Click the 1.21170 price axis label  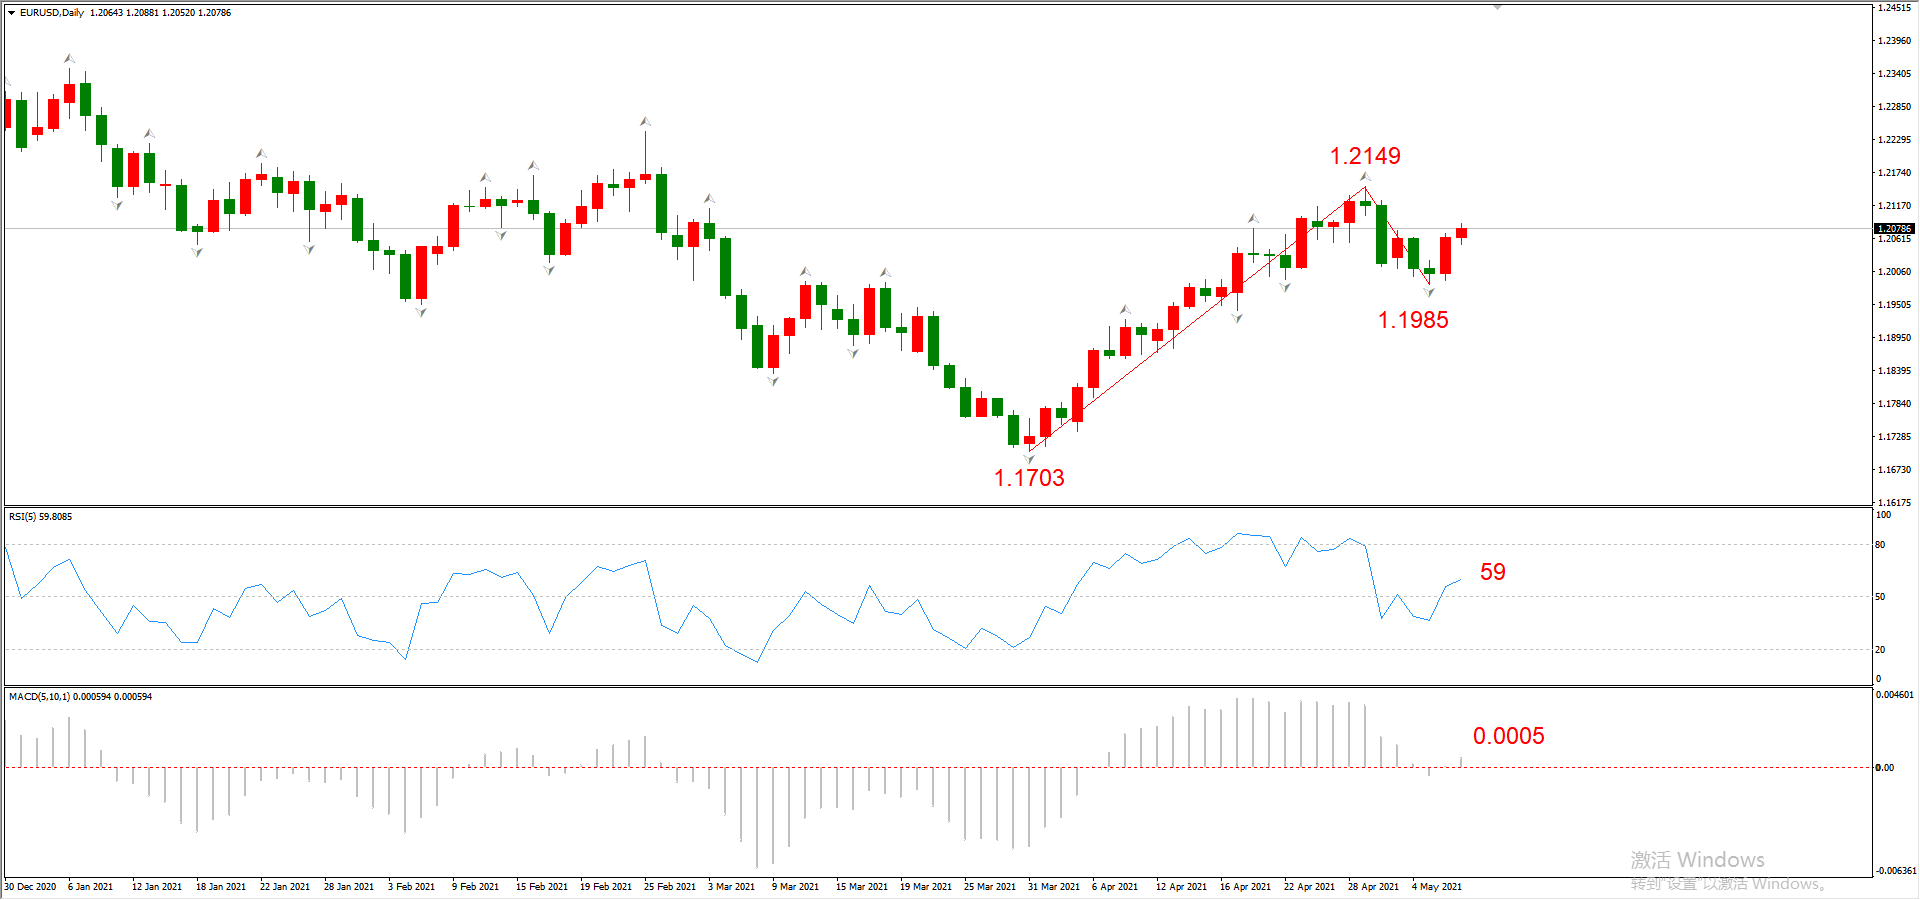coord(1894,206)
